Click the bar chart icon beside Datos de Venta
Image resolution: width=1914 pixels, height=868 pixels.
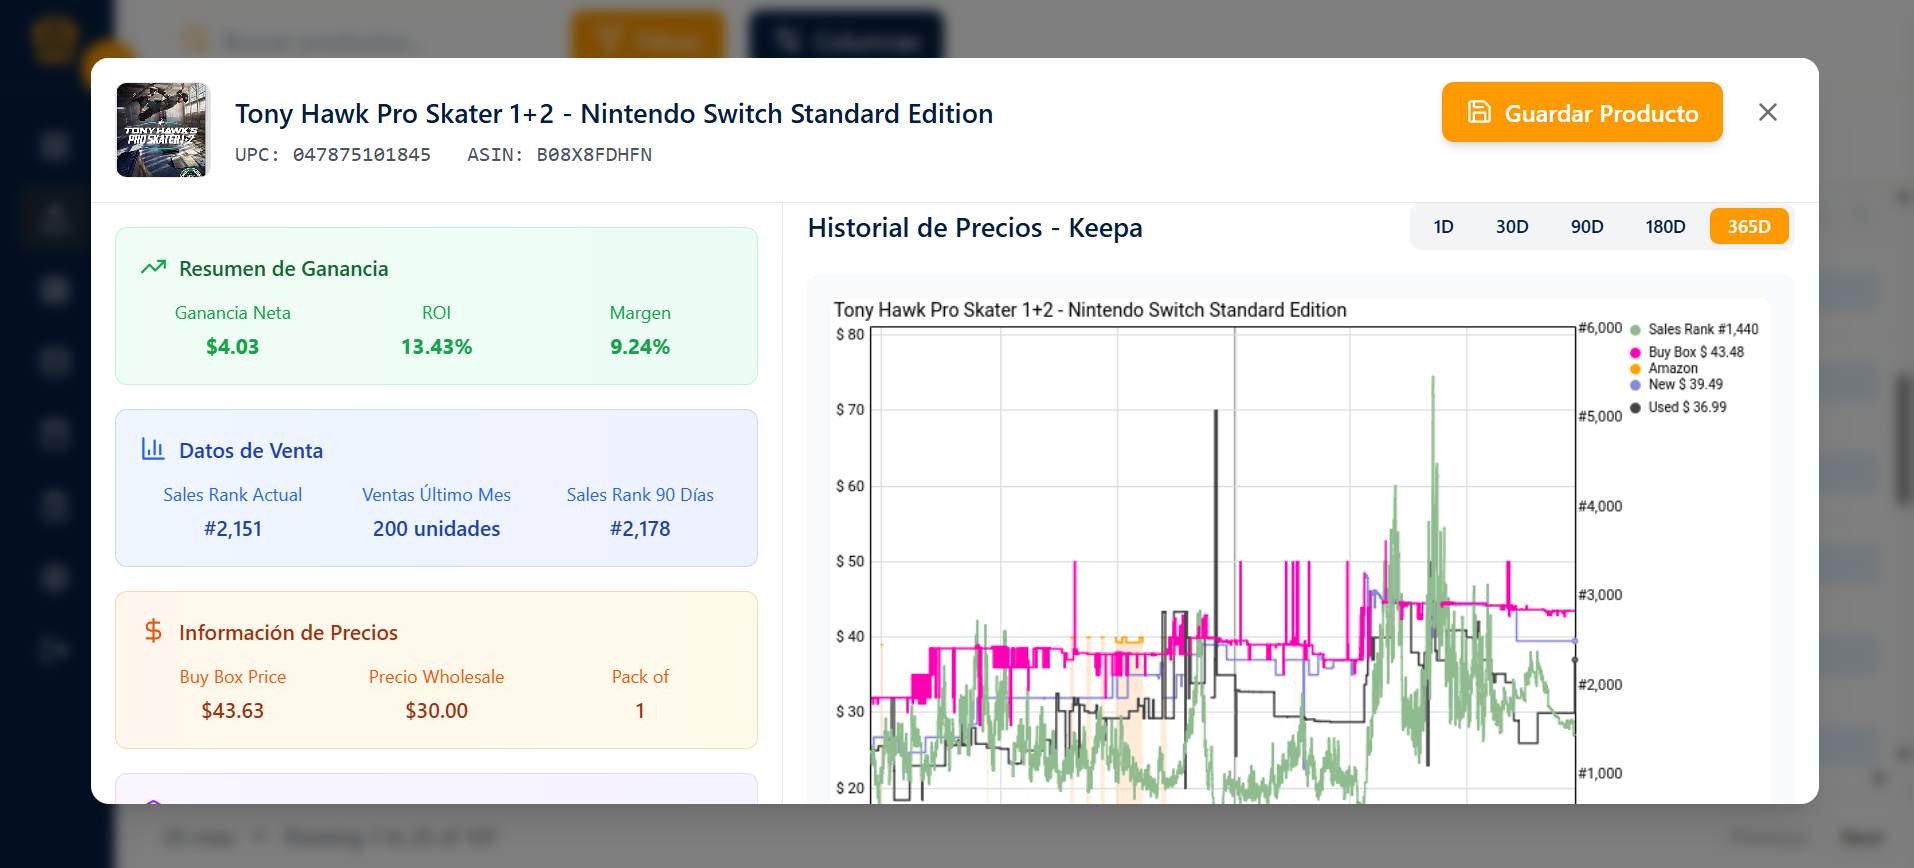[153, 449]
